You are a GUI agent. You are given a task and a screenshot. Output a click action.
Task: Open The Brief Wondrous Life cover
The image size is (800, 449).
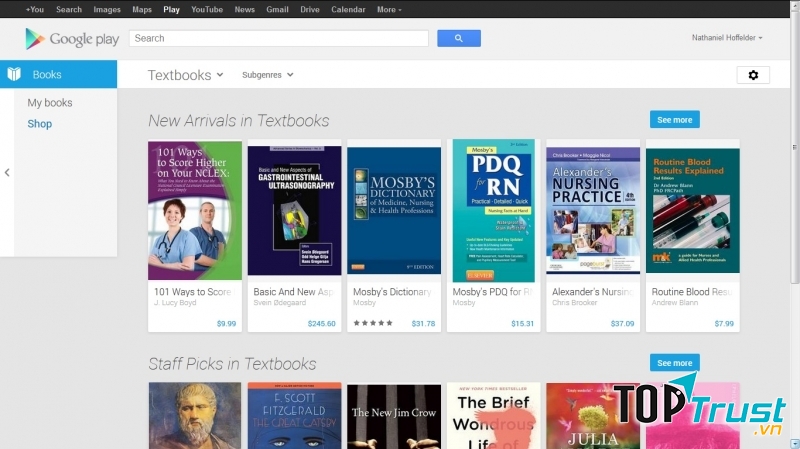click(493, 416)
